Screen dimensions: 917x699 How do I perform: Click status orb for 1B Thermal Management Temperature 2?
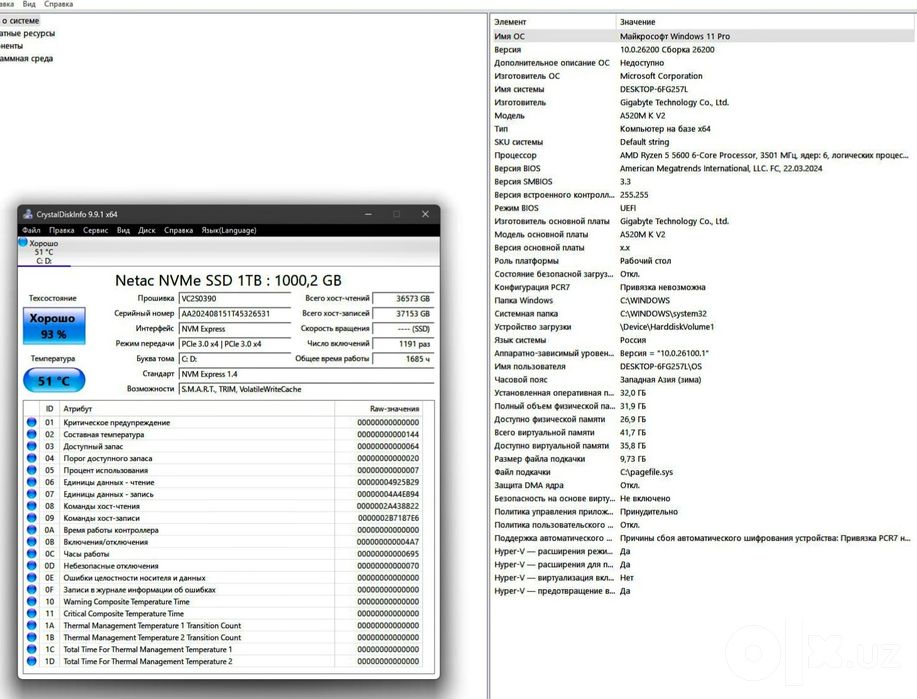32,637
